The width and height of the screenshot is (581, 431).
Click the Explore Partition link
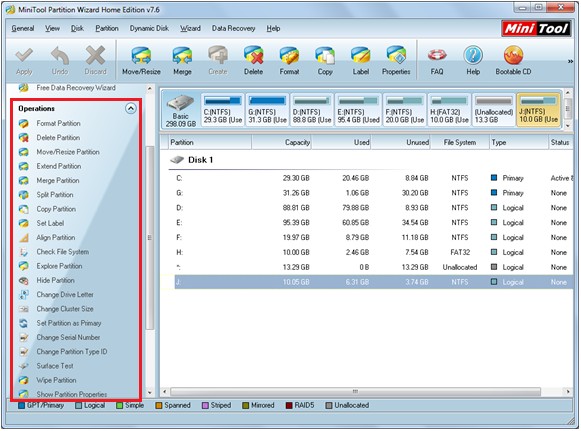coord(59,266)
